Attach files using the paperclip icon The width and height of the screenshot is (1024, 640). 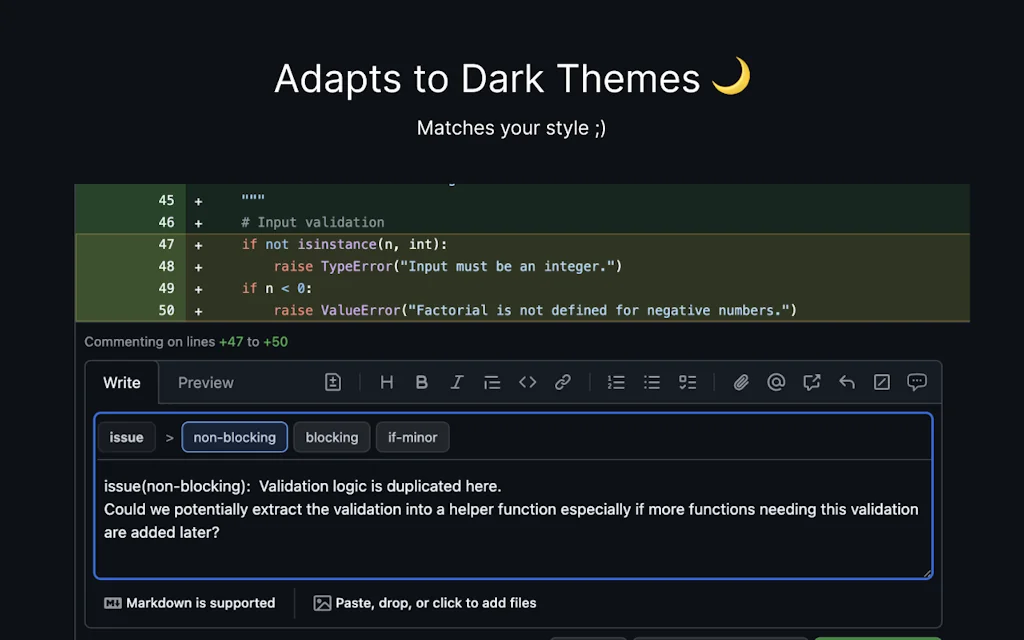coord(741,382)
